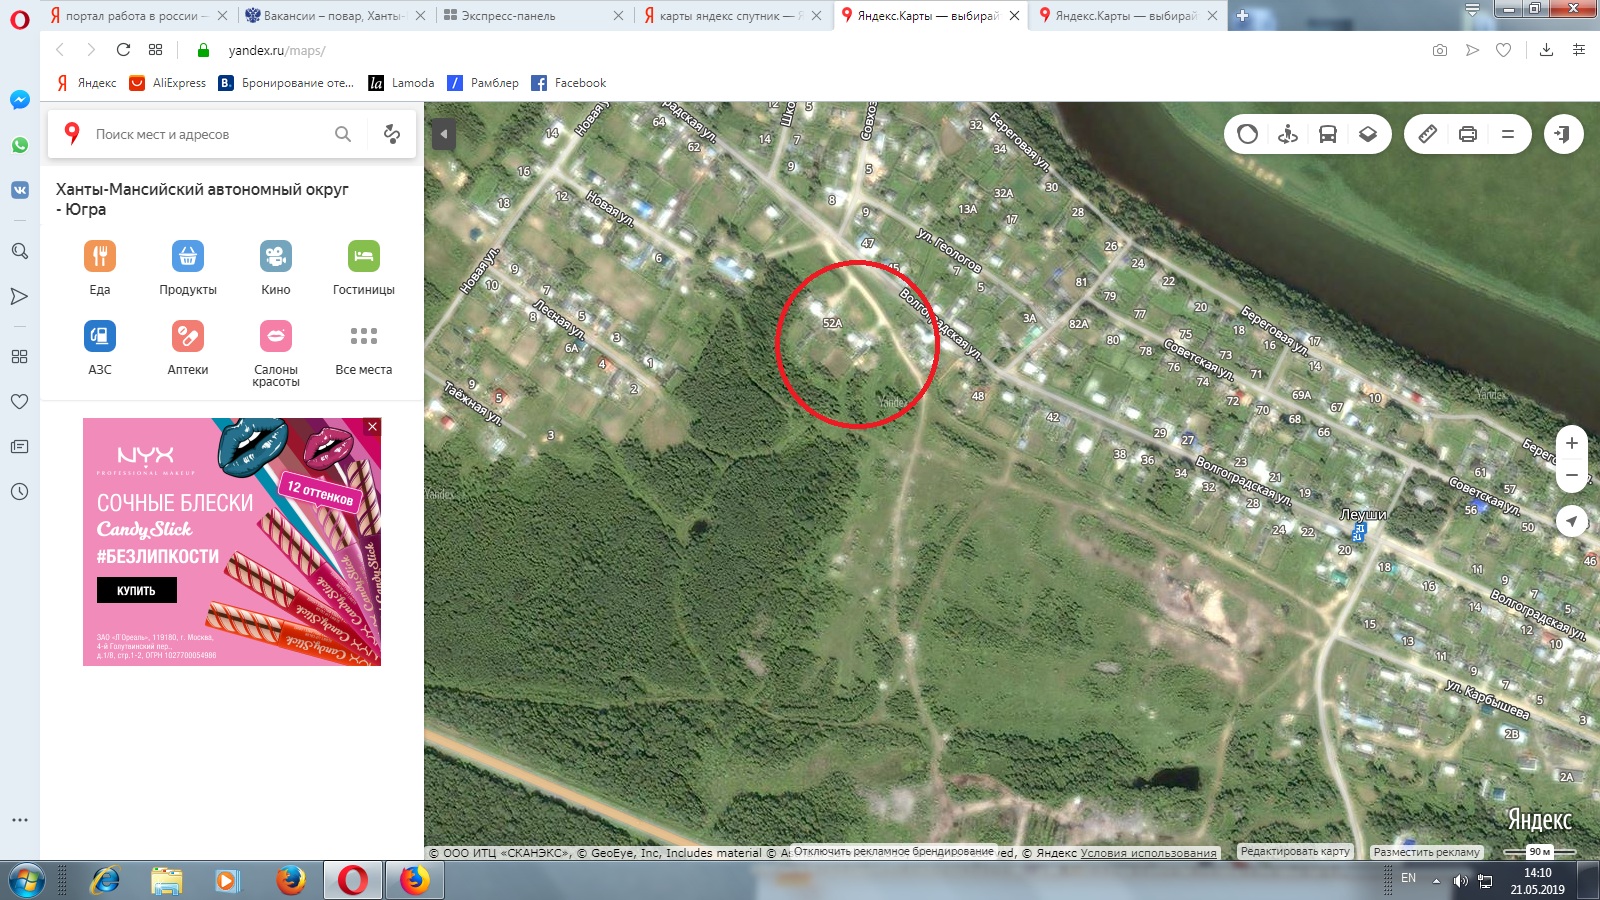Toggle street panoramas layer

[1288, 134]
